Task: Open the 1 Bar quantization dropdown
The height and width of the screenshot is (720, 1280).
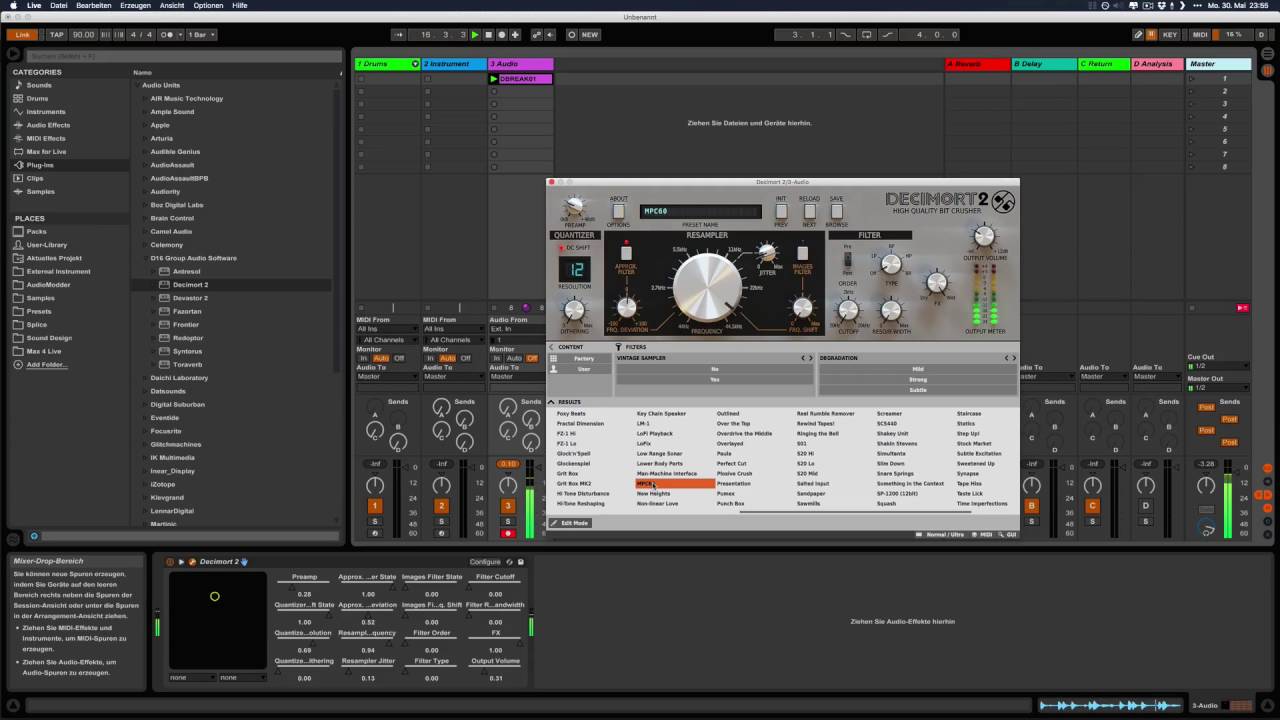Action: [x=202, y=34]
